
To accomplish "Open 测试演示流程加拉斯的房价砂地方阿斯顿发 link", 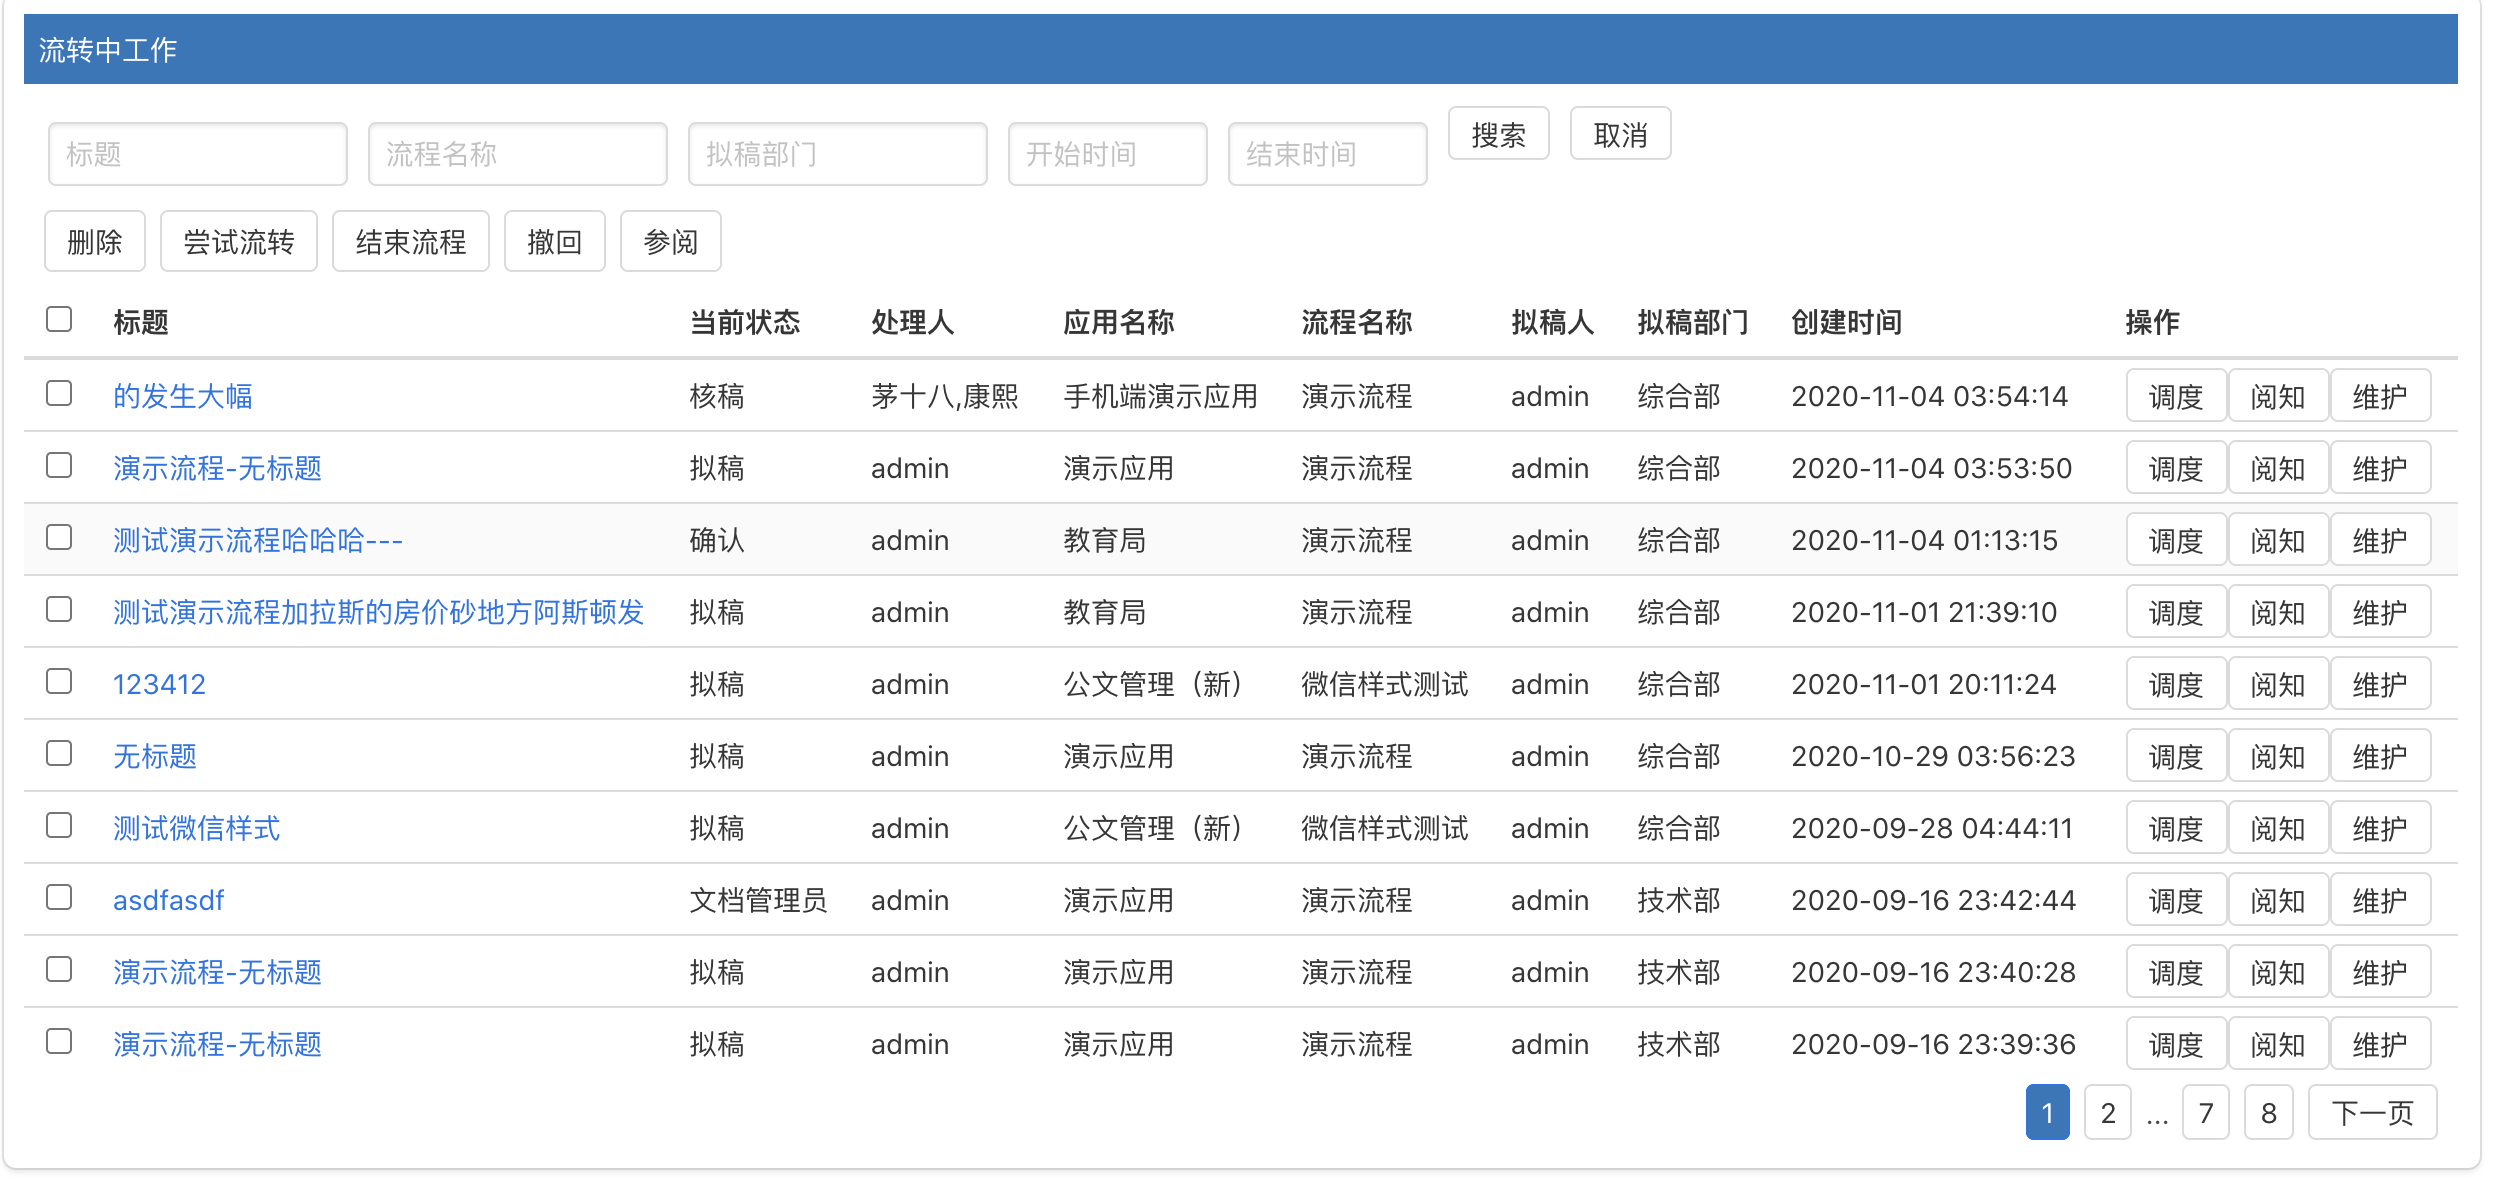I will [378, 612].
